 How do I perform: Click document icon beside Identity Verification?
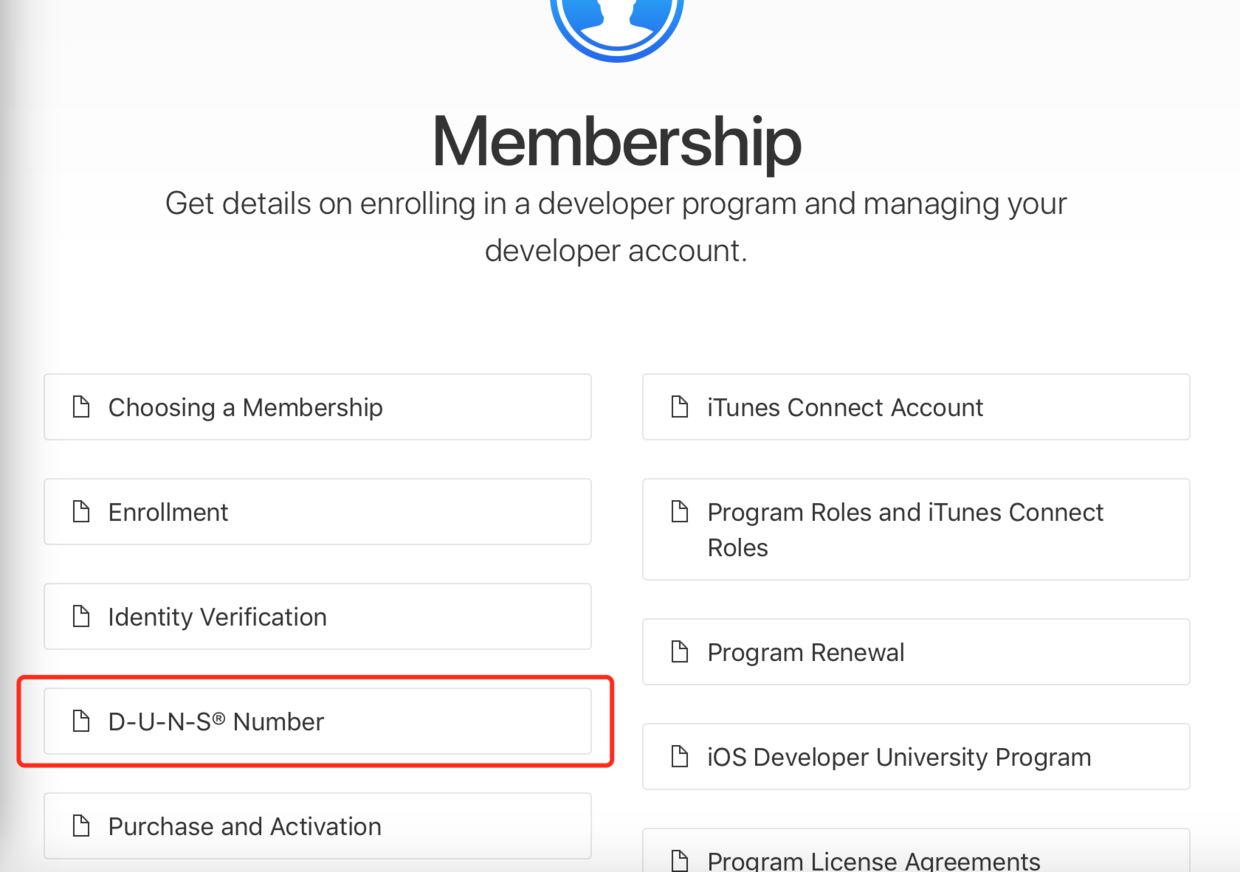pyautogui.click(x=81, y=617)
